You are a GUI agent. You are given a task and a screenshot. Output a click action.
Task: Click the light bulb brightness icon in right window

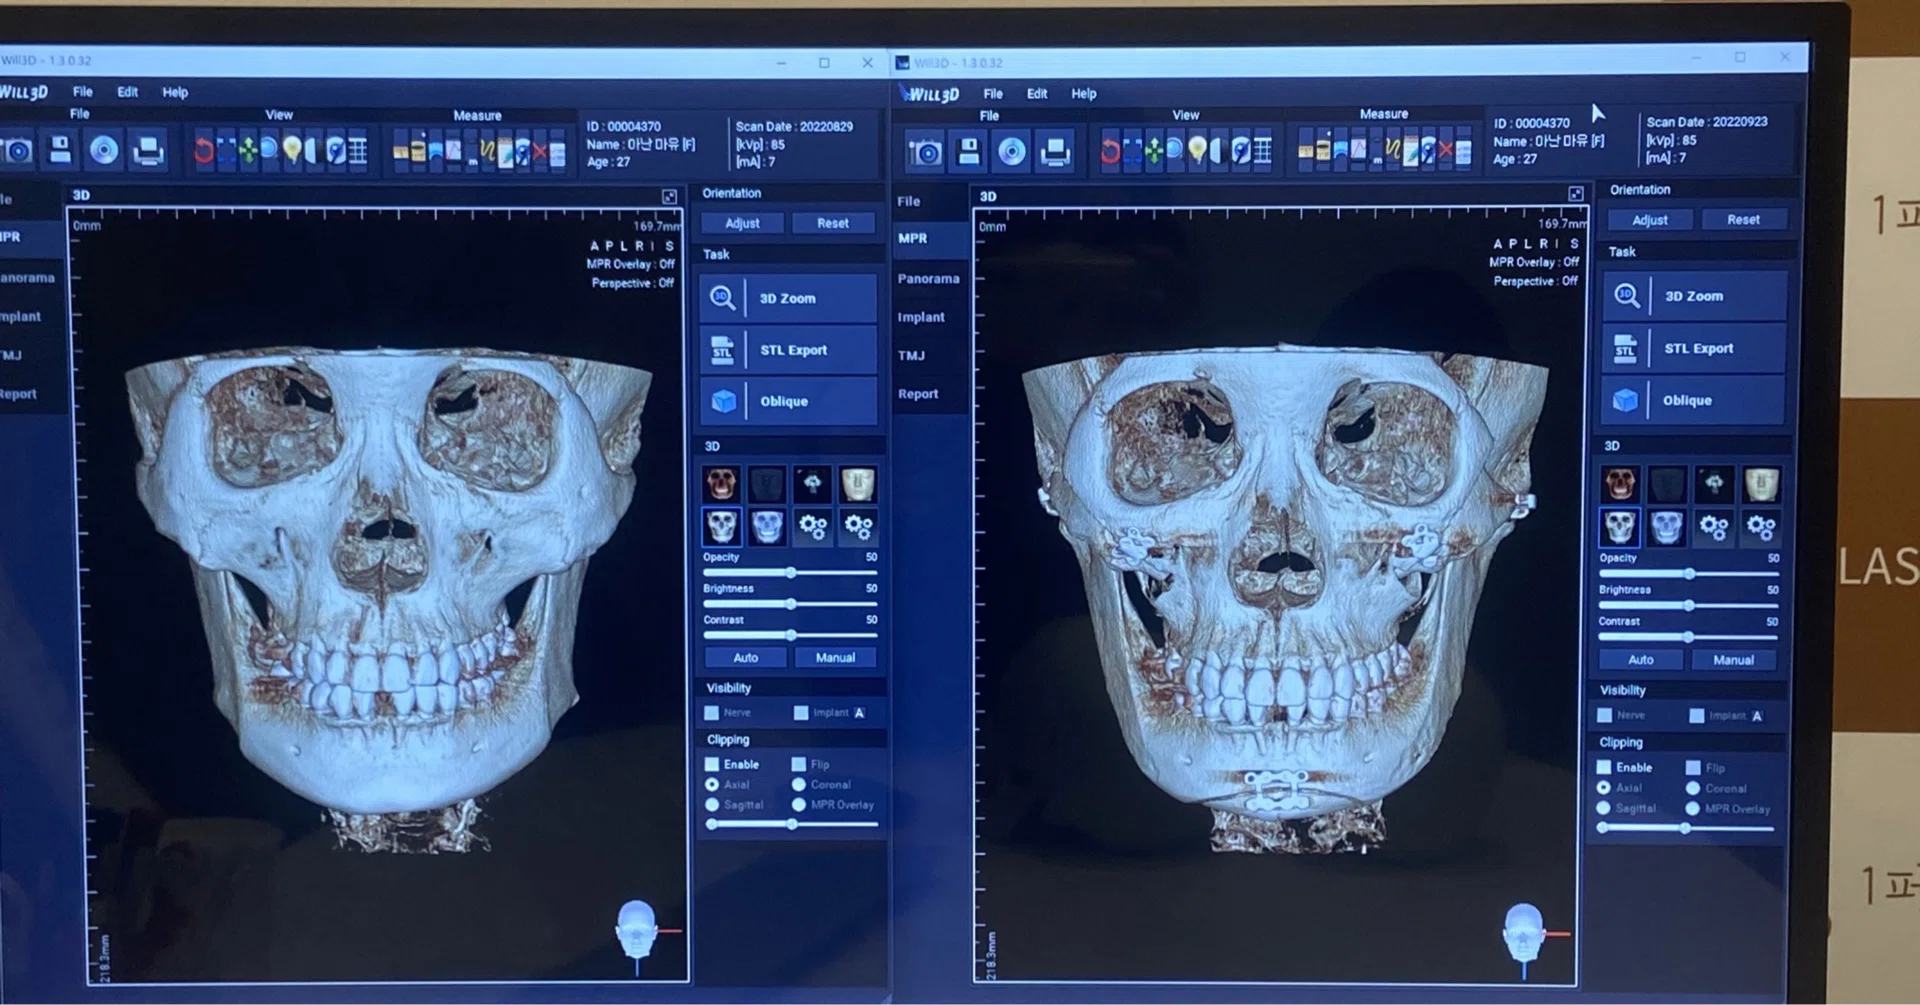pos(1197,151)
